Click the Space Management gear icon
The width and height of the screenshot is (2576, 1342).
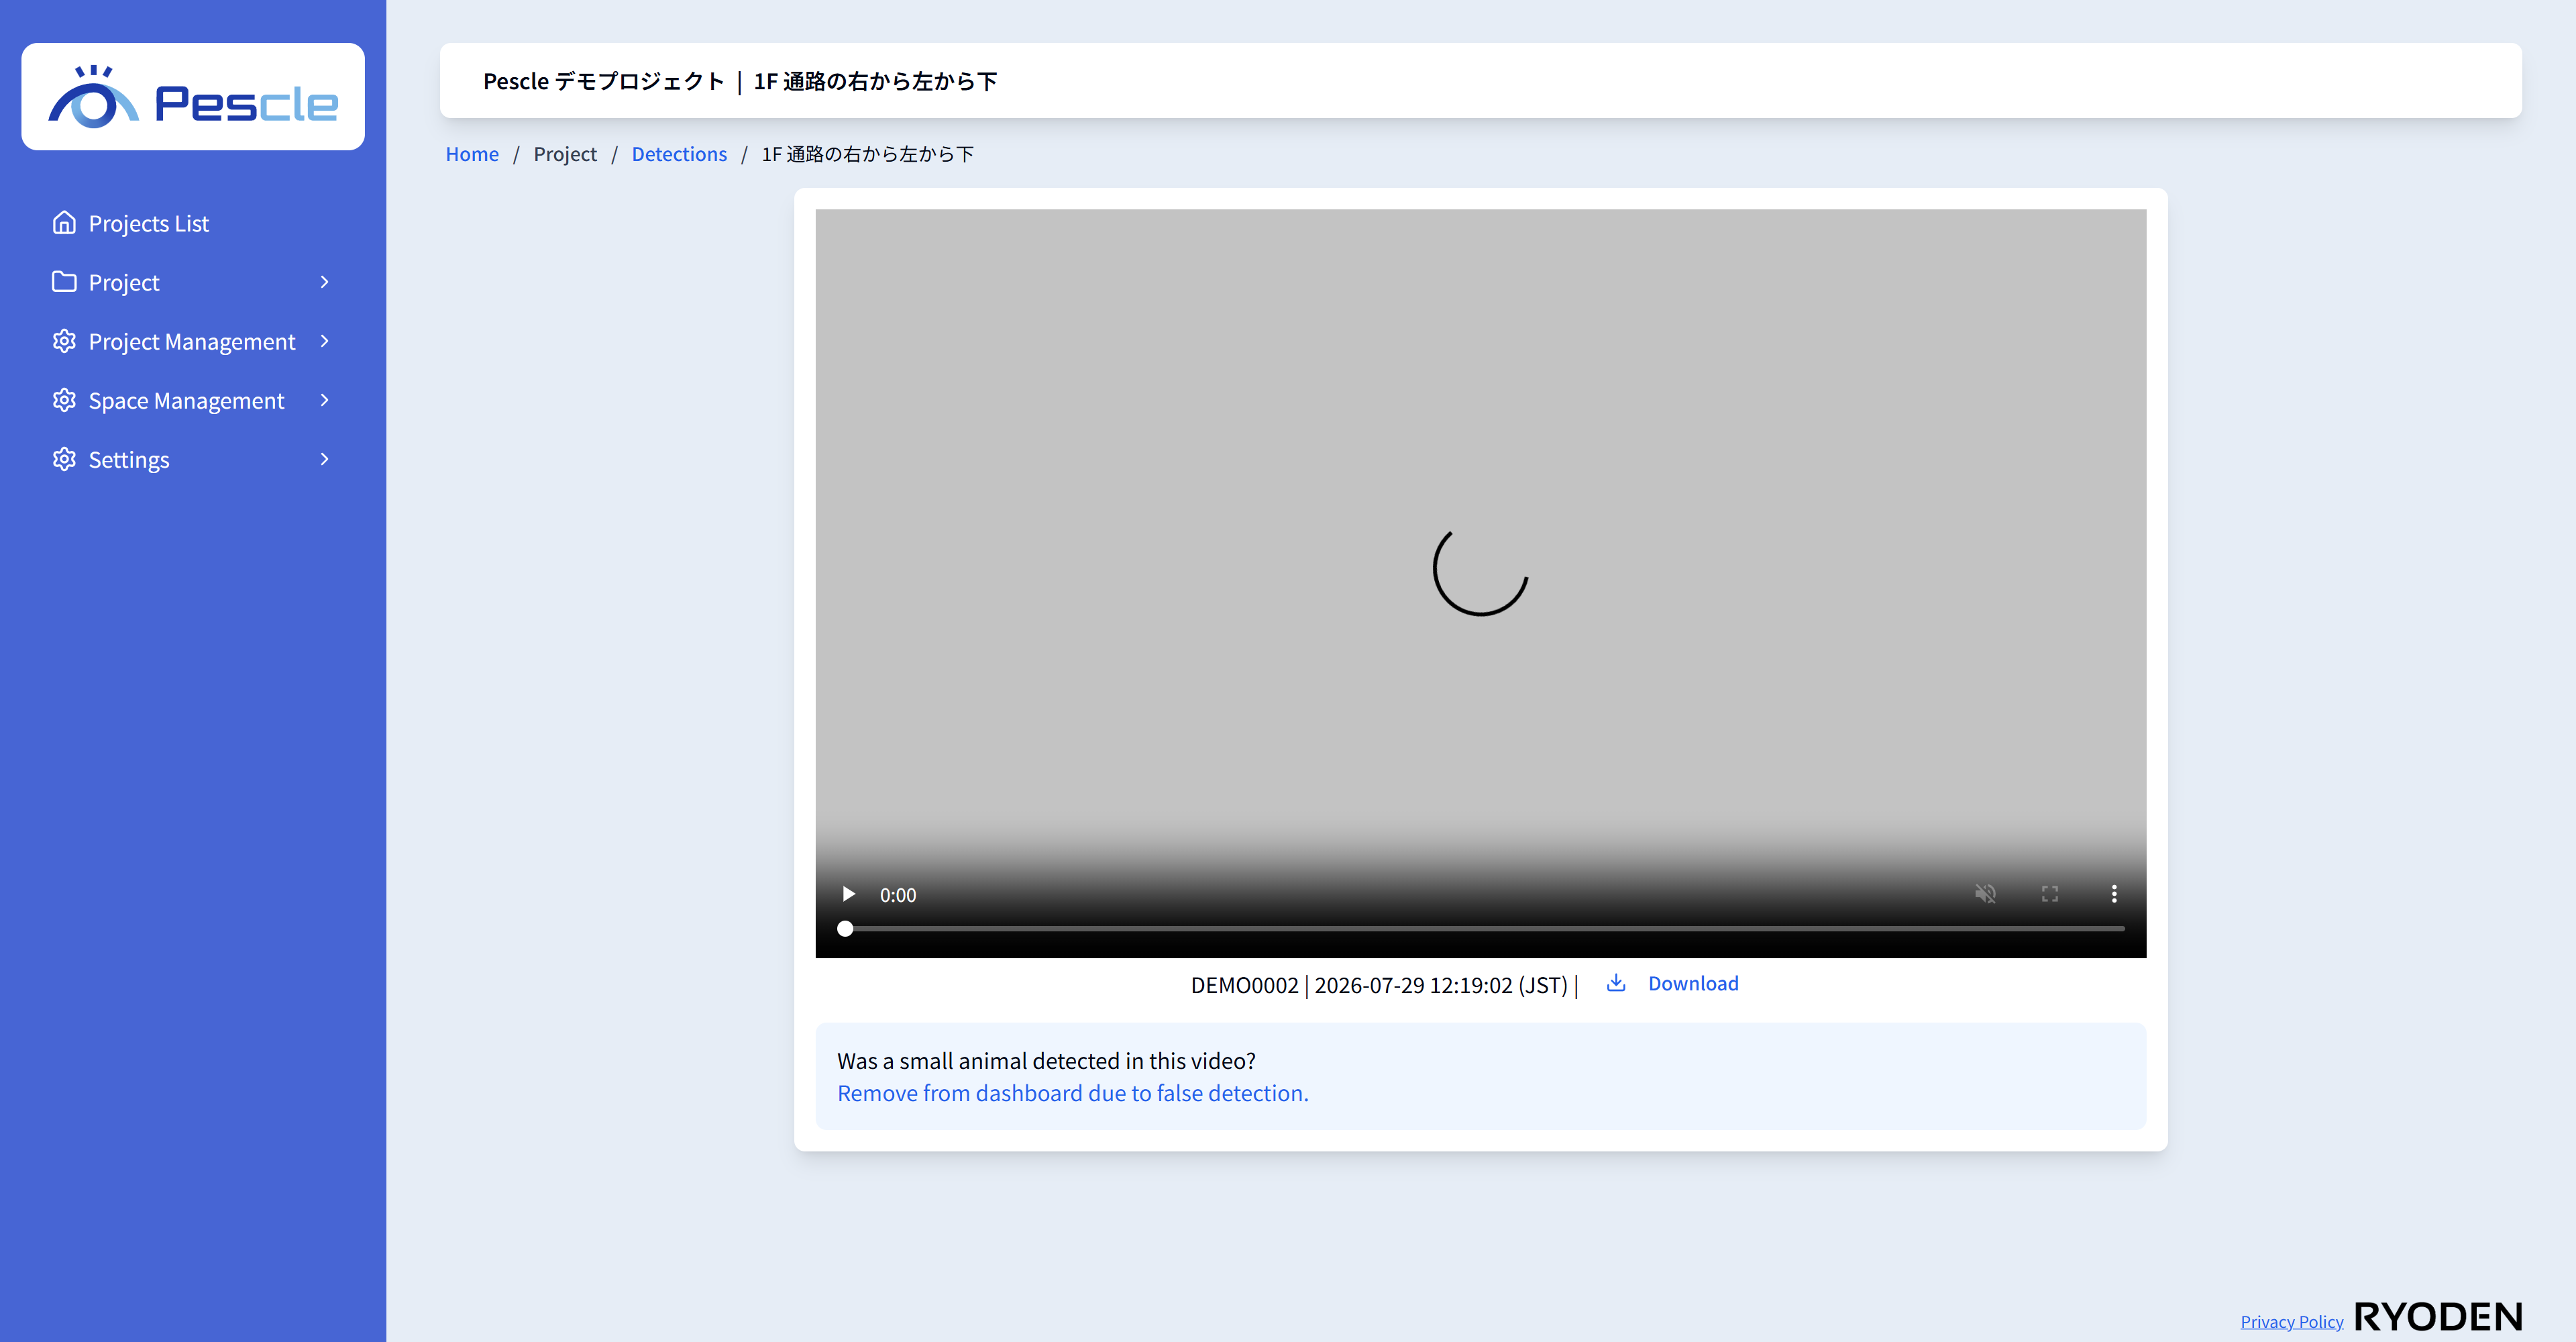tap(64, 400)
